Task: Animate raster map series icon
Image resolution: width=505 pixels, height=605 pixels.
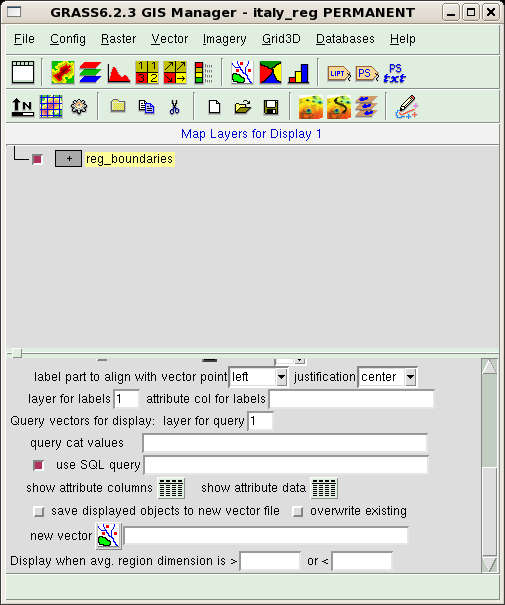Action: click(311, 107)
